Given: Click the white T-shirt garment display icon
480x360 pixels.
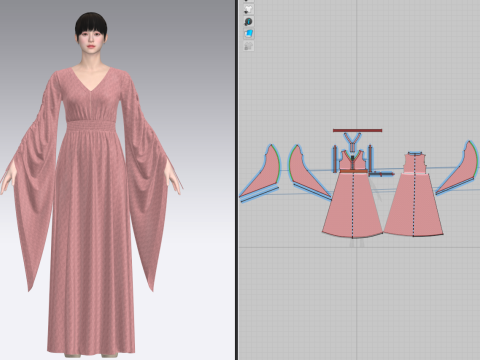Looking at the screenshot, I should tap(248, 9).
